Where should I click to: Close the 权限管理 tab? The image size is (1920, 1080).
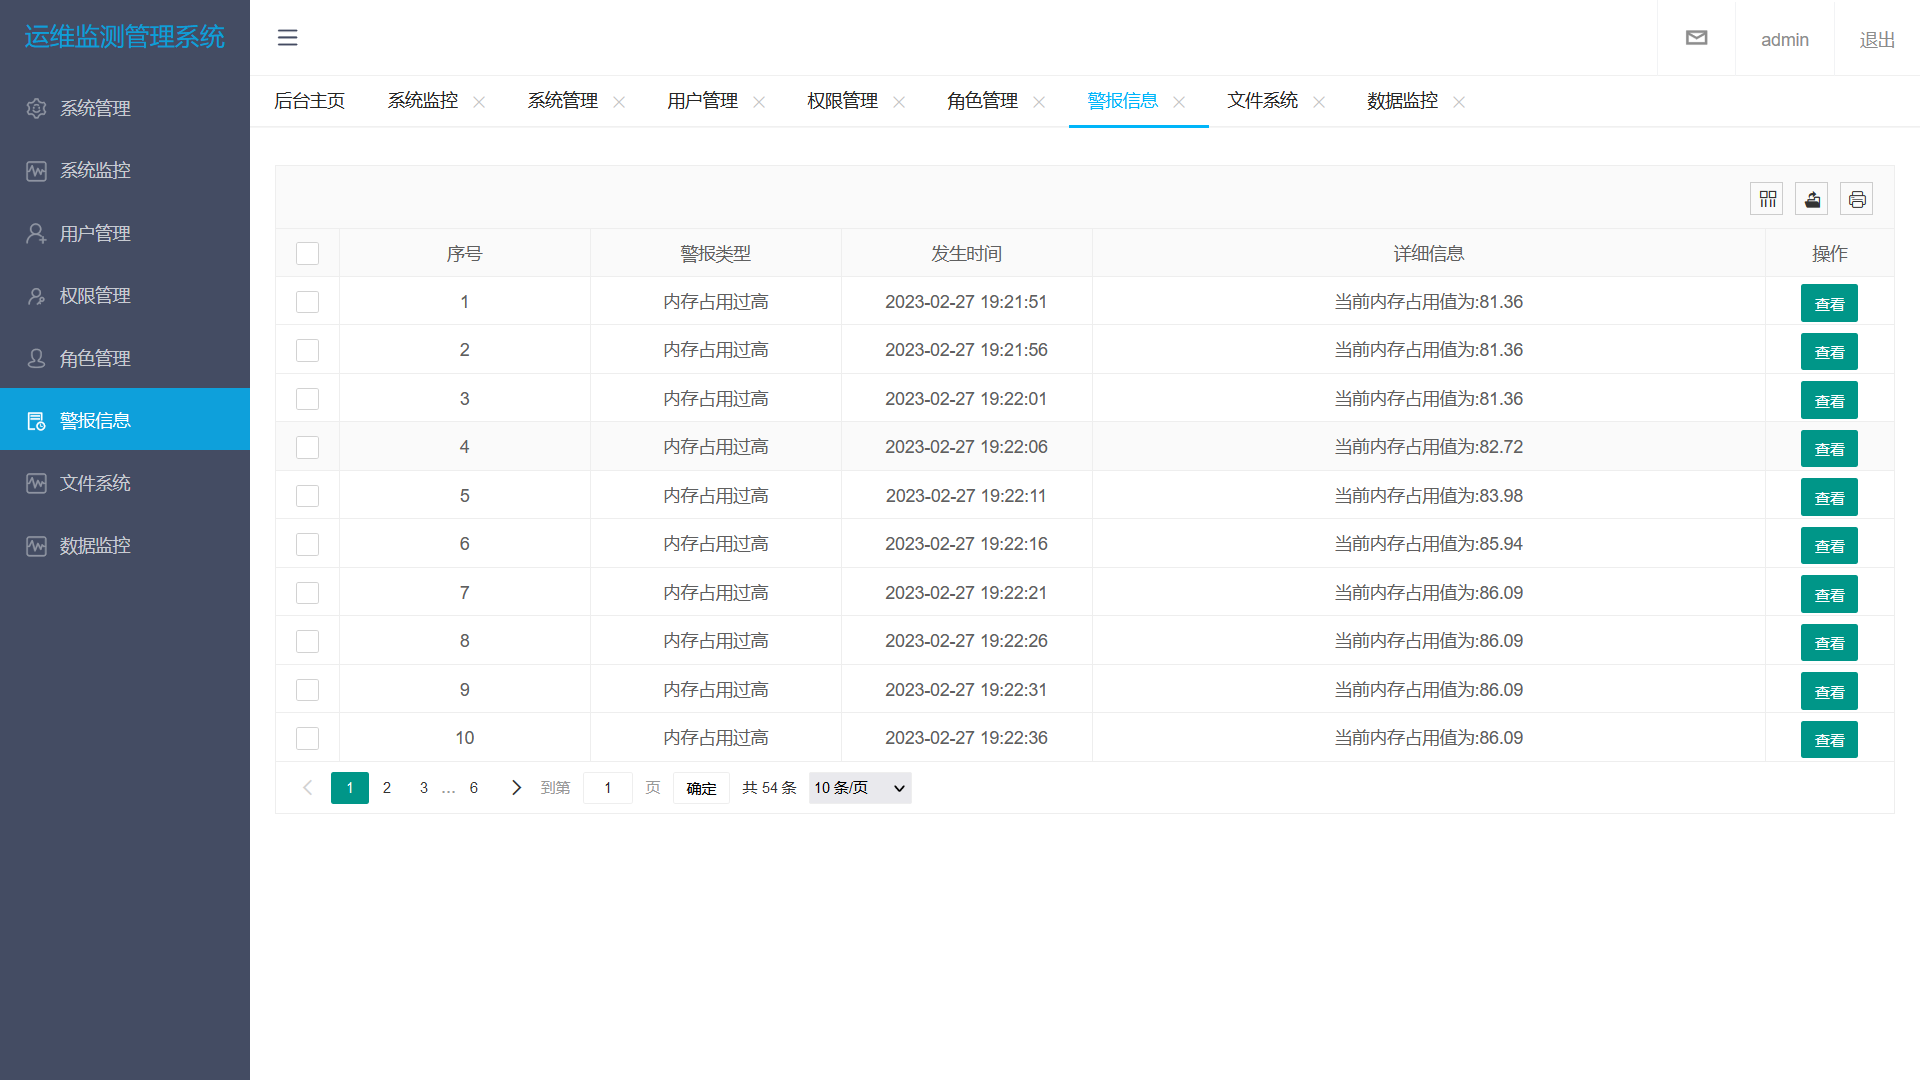point(899,102)
